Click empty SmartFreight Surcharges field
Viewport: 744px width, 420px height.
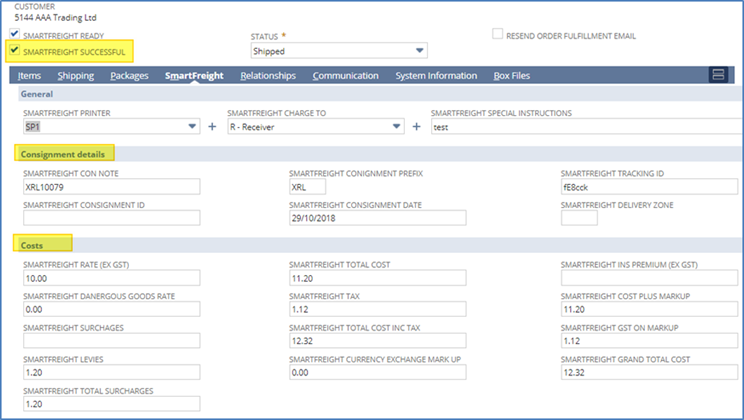click(x=112, y=341)
